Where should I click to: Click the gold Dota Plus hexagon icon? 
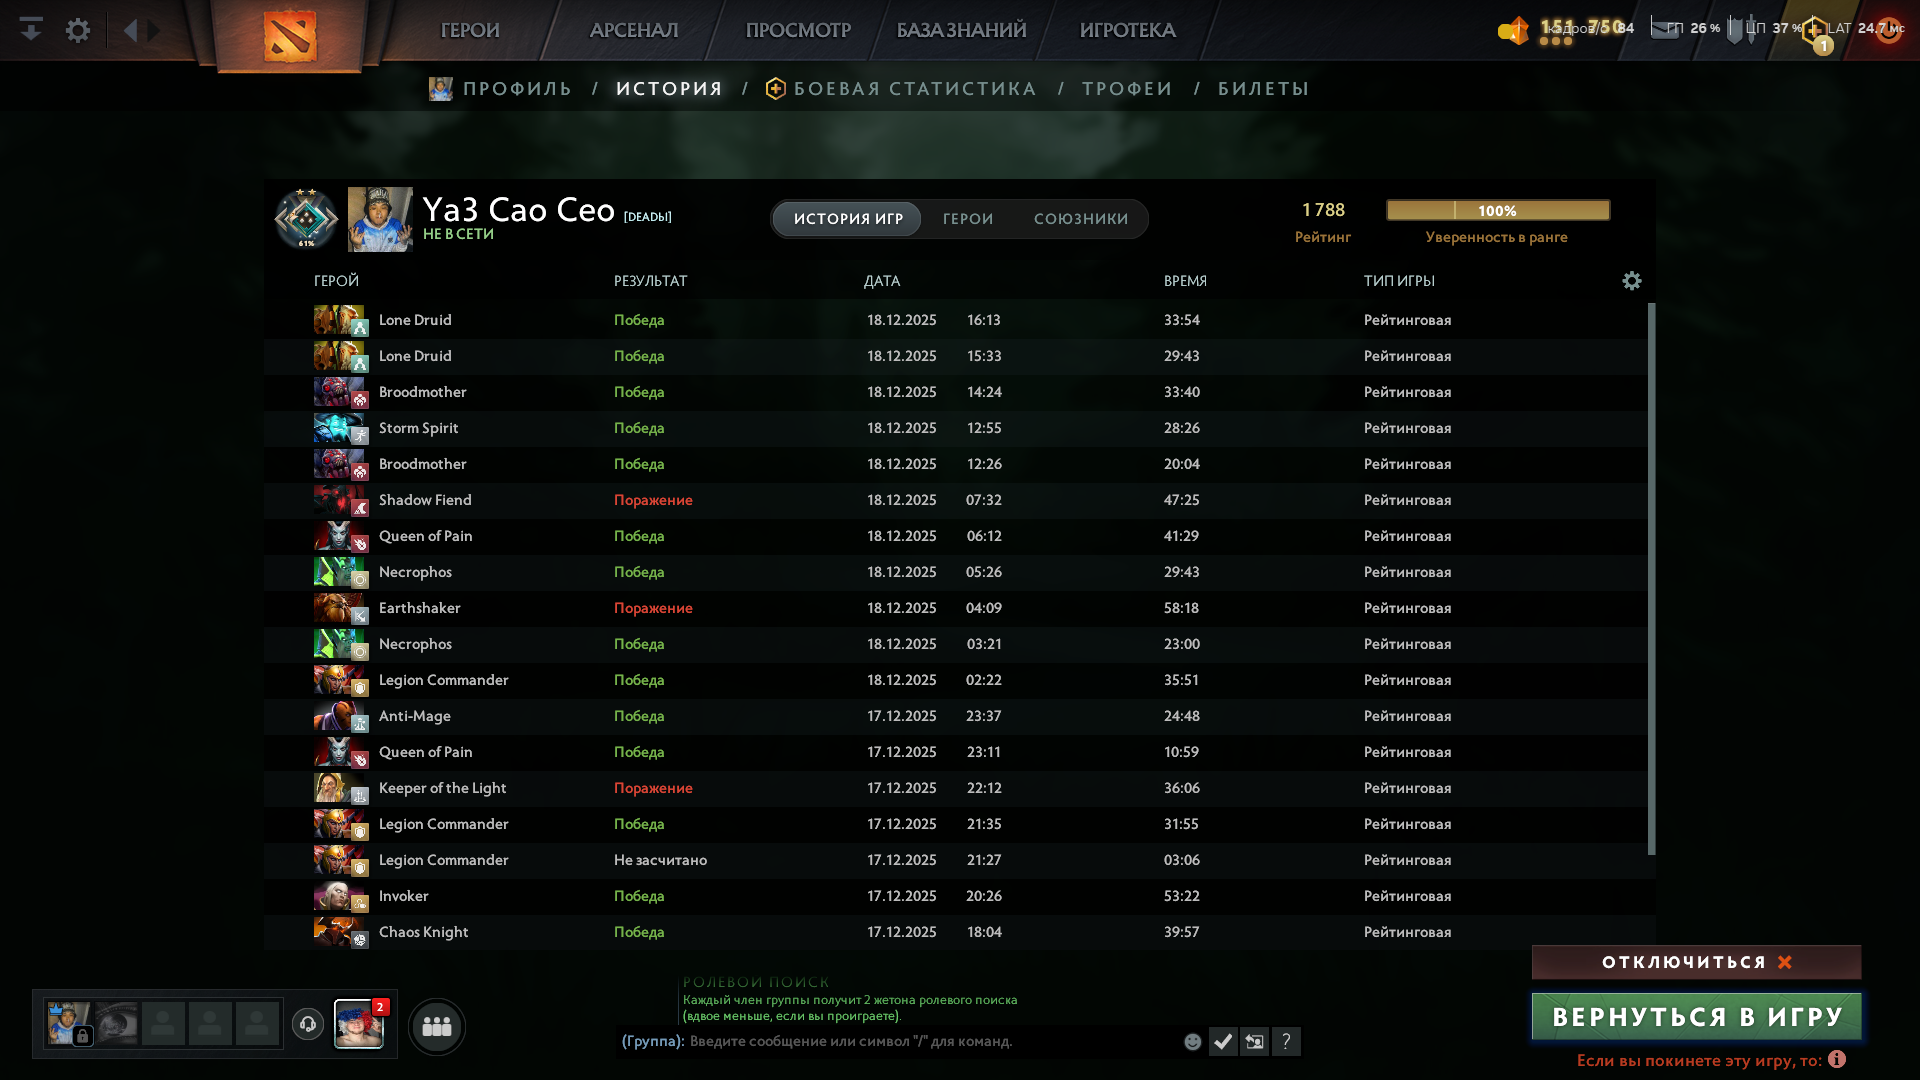(x=1815, y=29)
